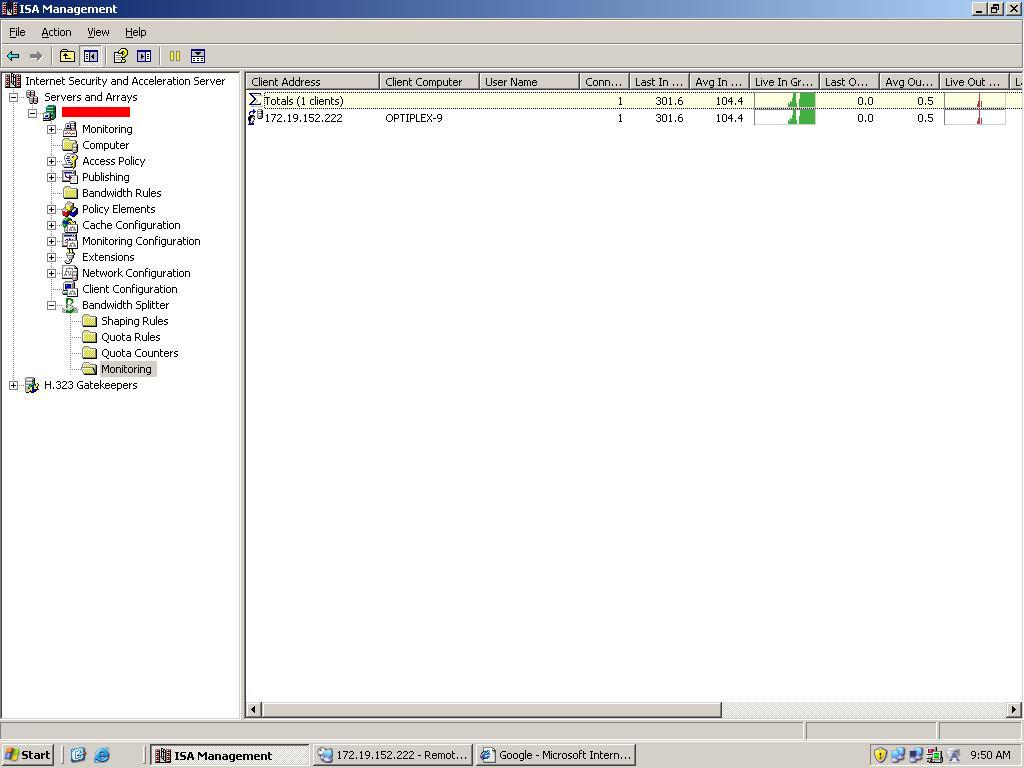This screenshot has width=1024, height=768.
Task: Expand the Network Configuration node
Action: pyautogui.click(x=51, y=273)
